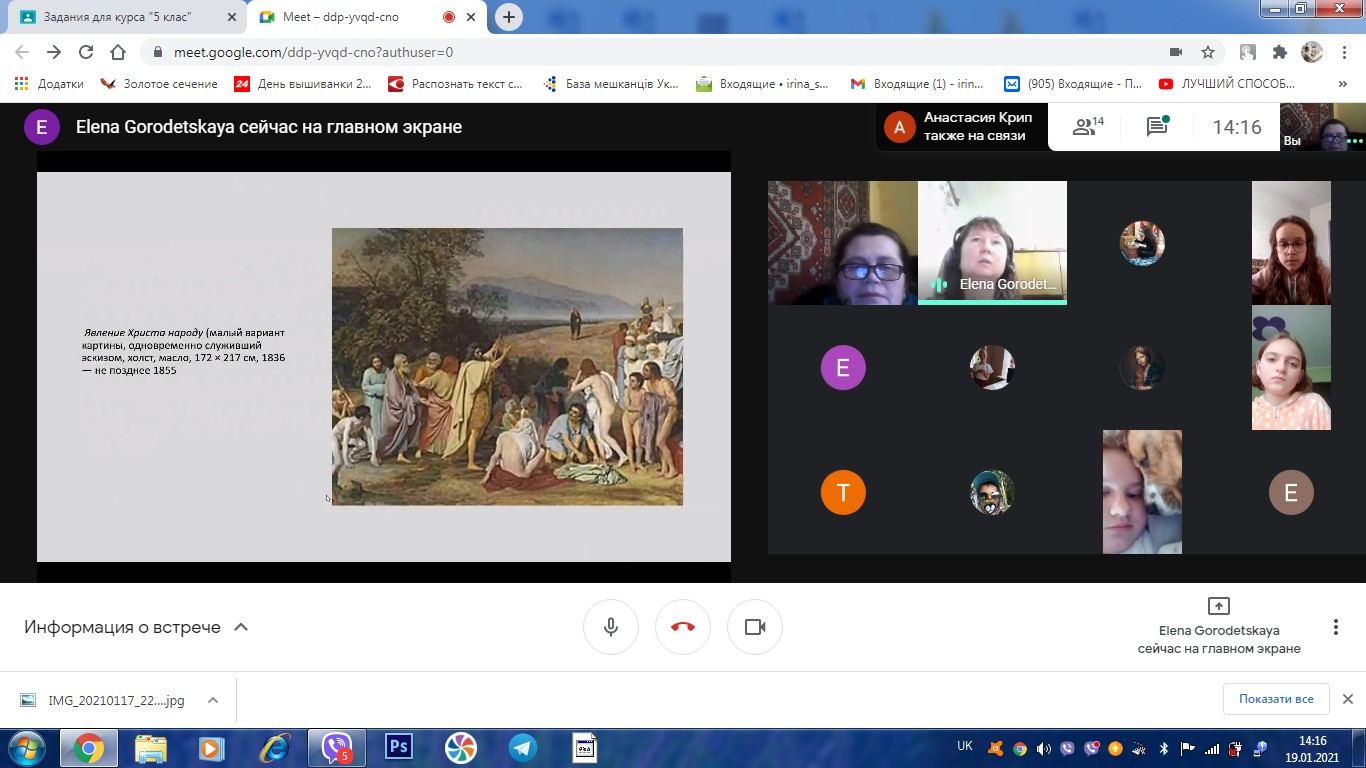Open the downloaded IMG file options arrow

tap(213, 700)
